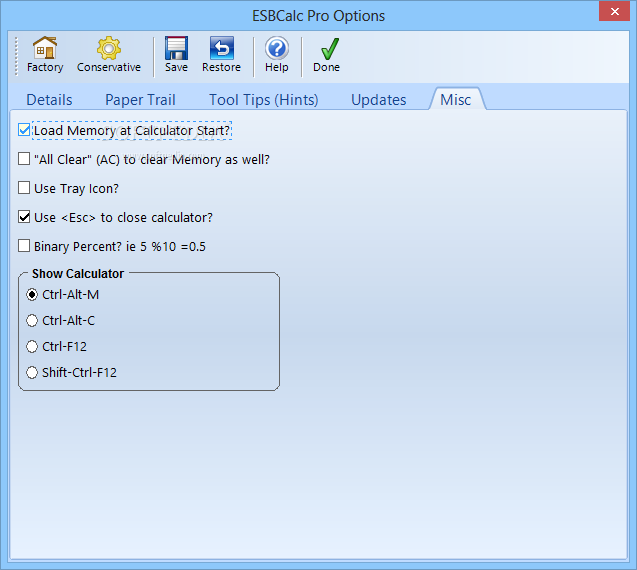Viewport: 637px width, 570px height.
Task: Switch to the Details tab
Action: point(49,100)
